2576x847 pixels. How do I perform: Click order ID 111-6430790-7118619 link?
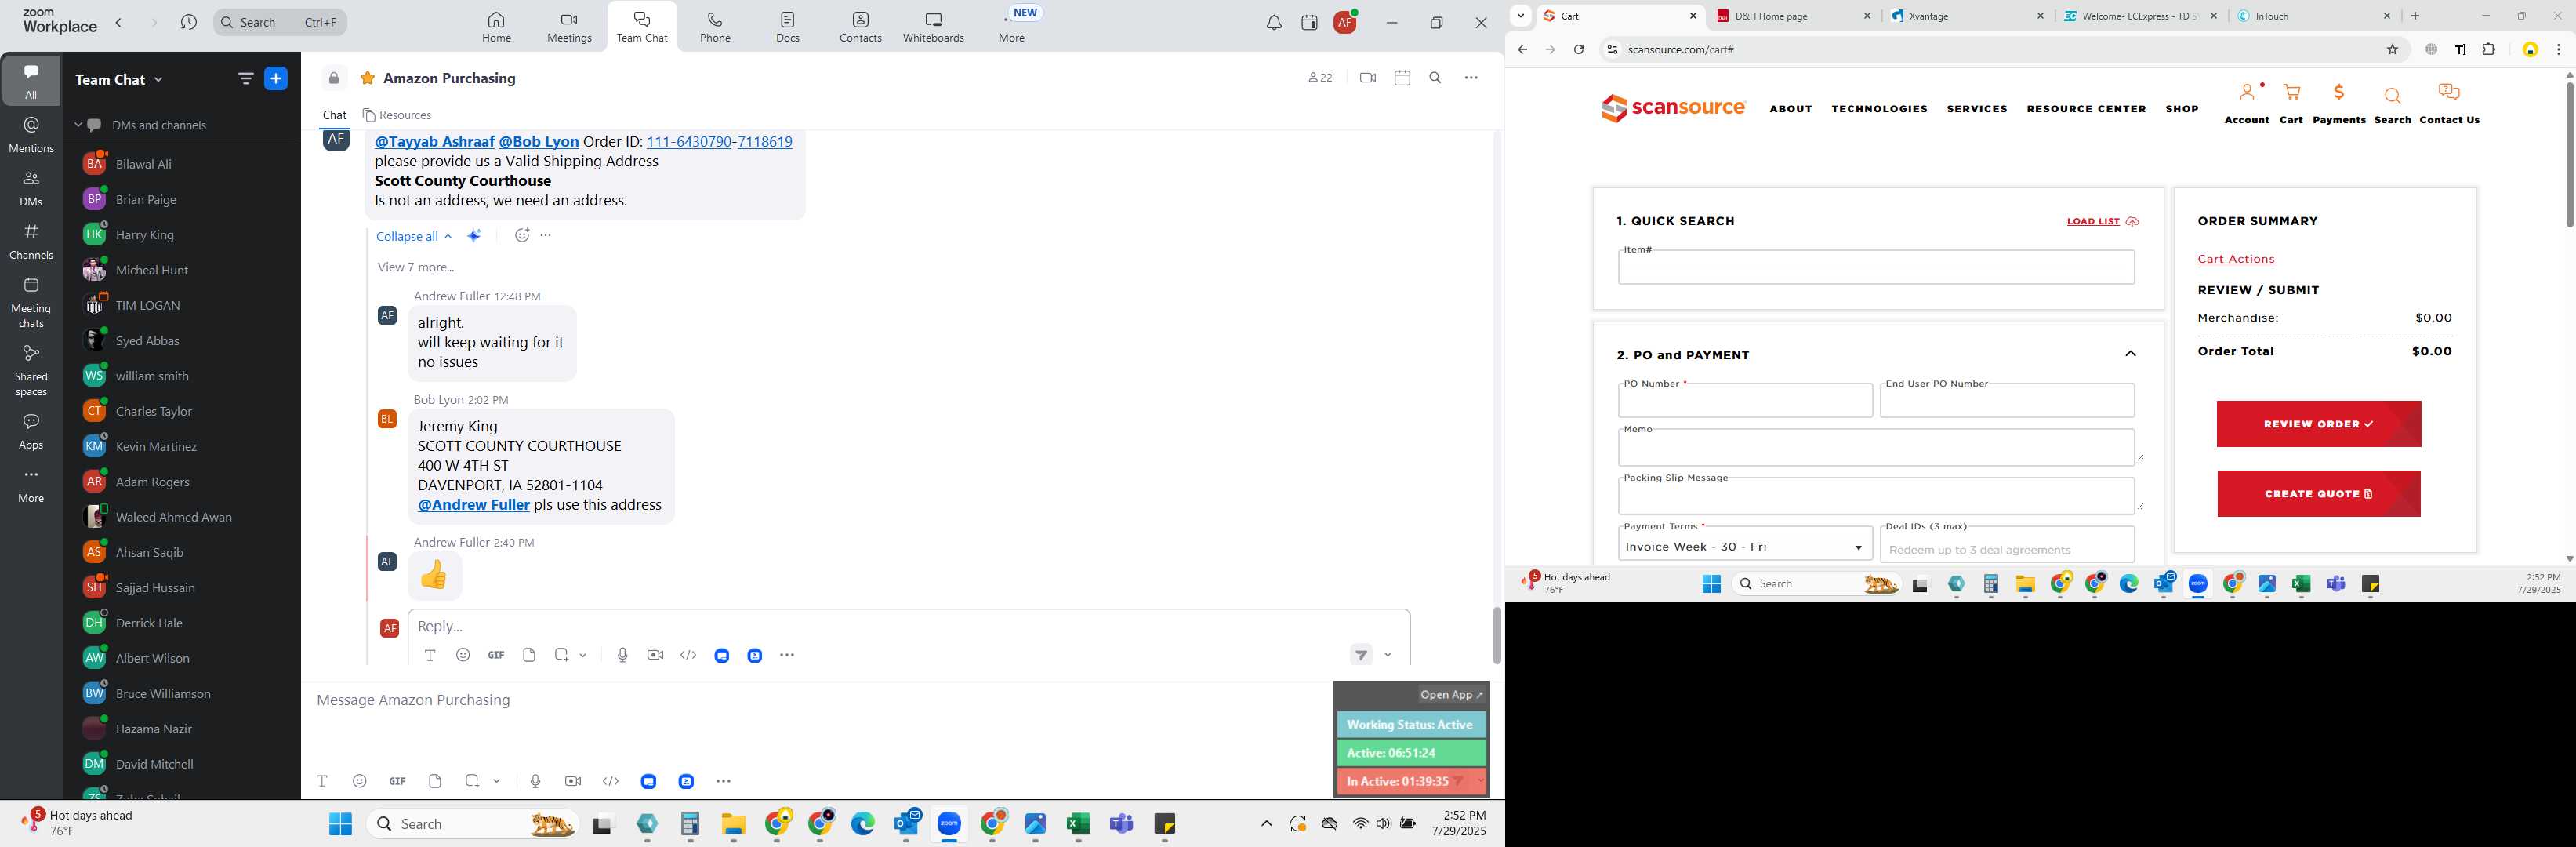coord(719,142)
